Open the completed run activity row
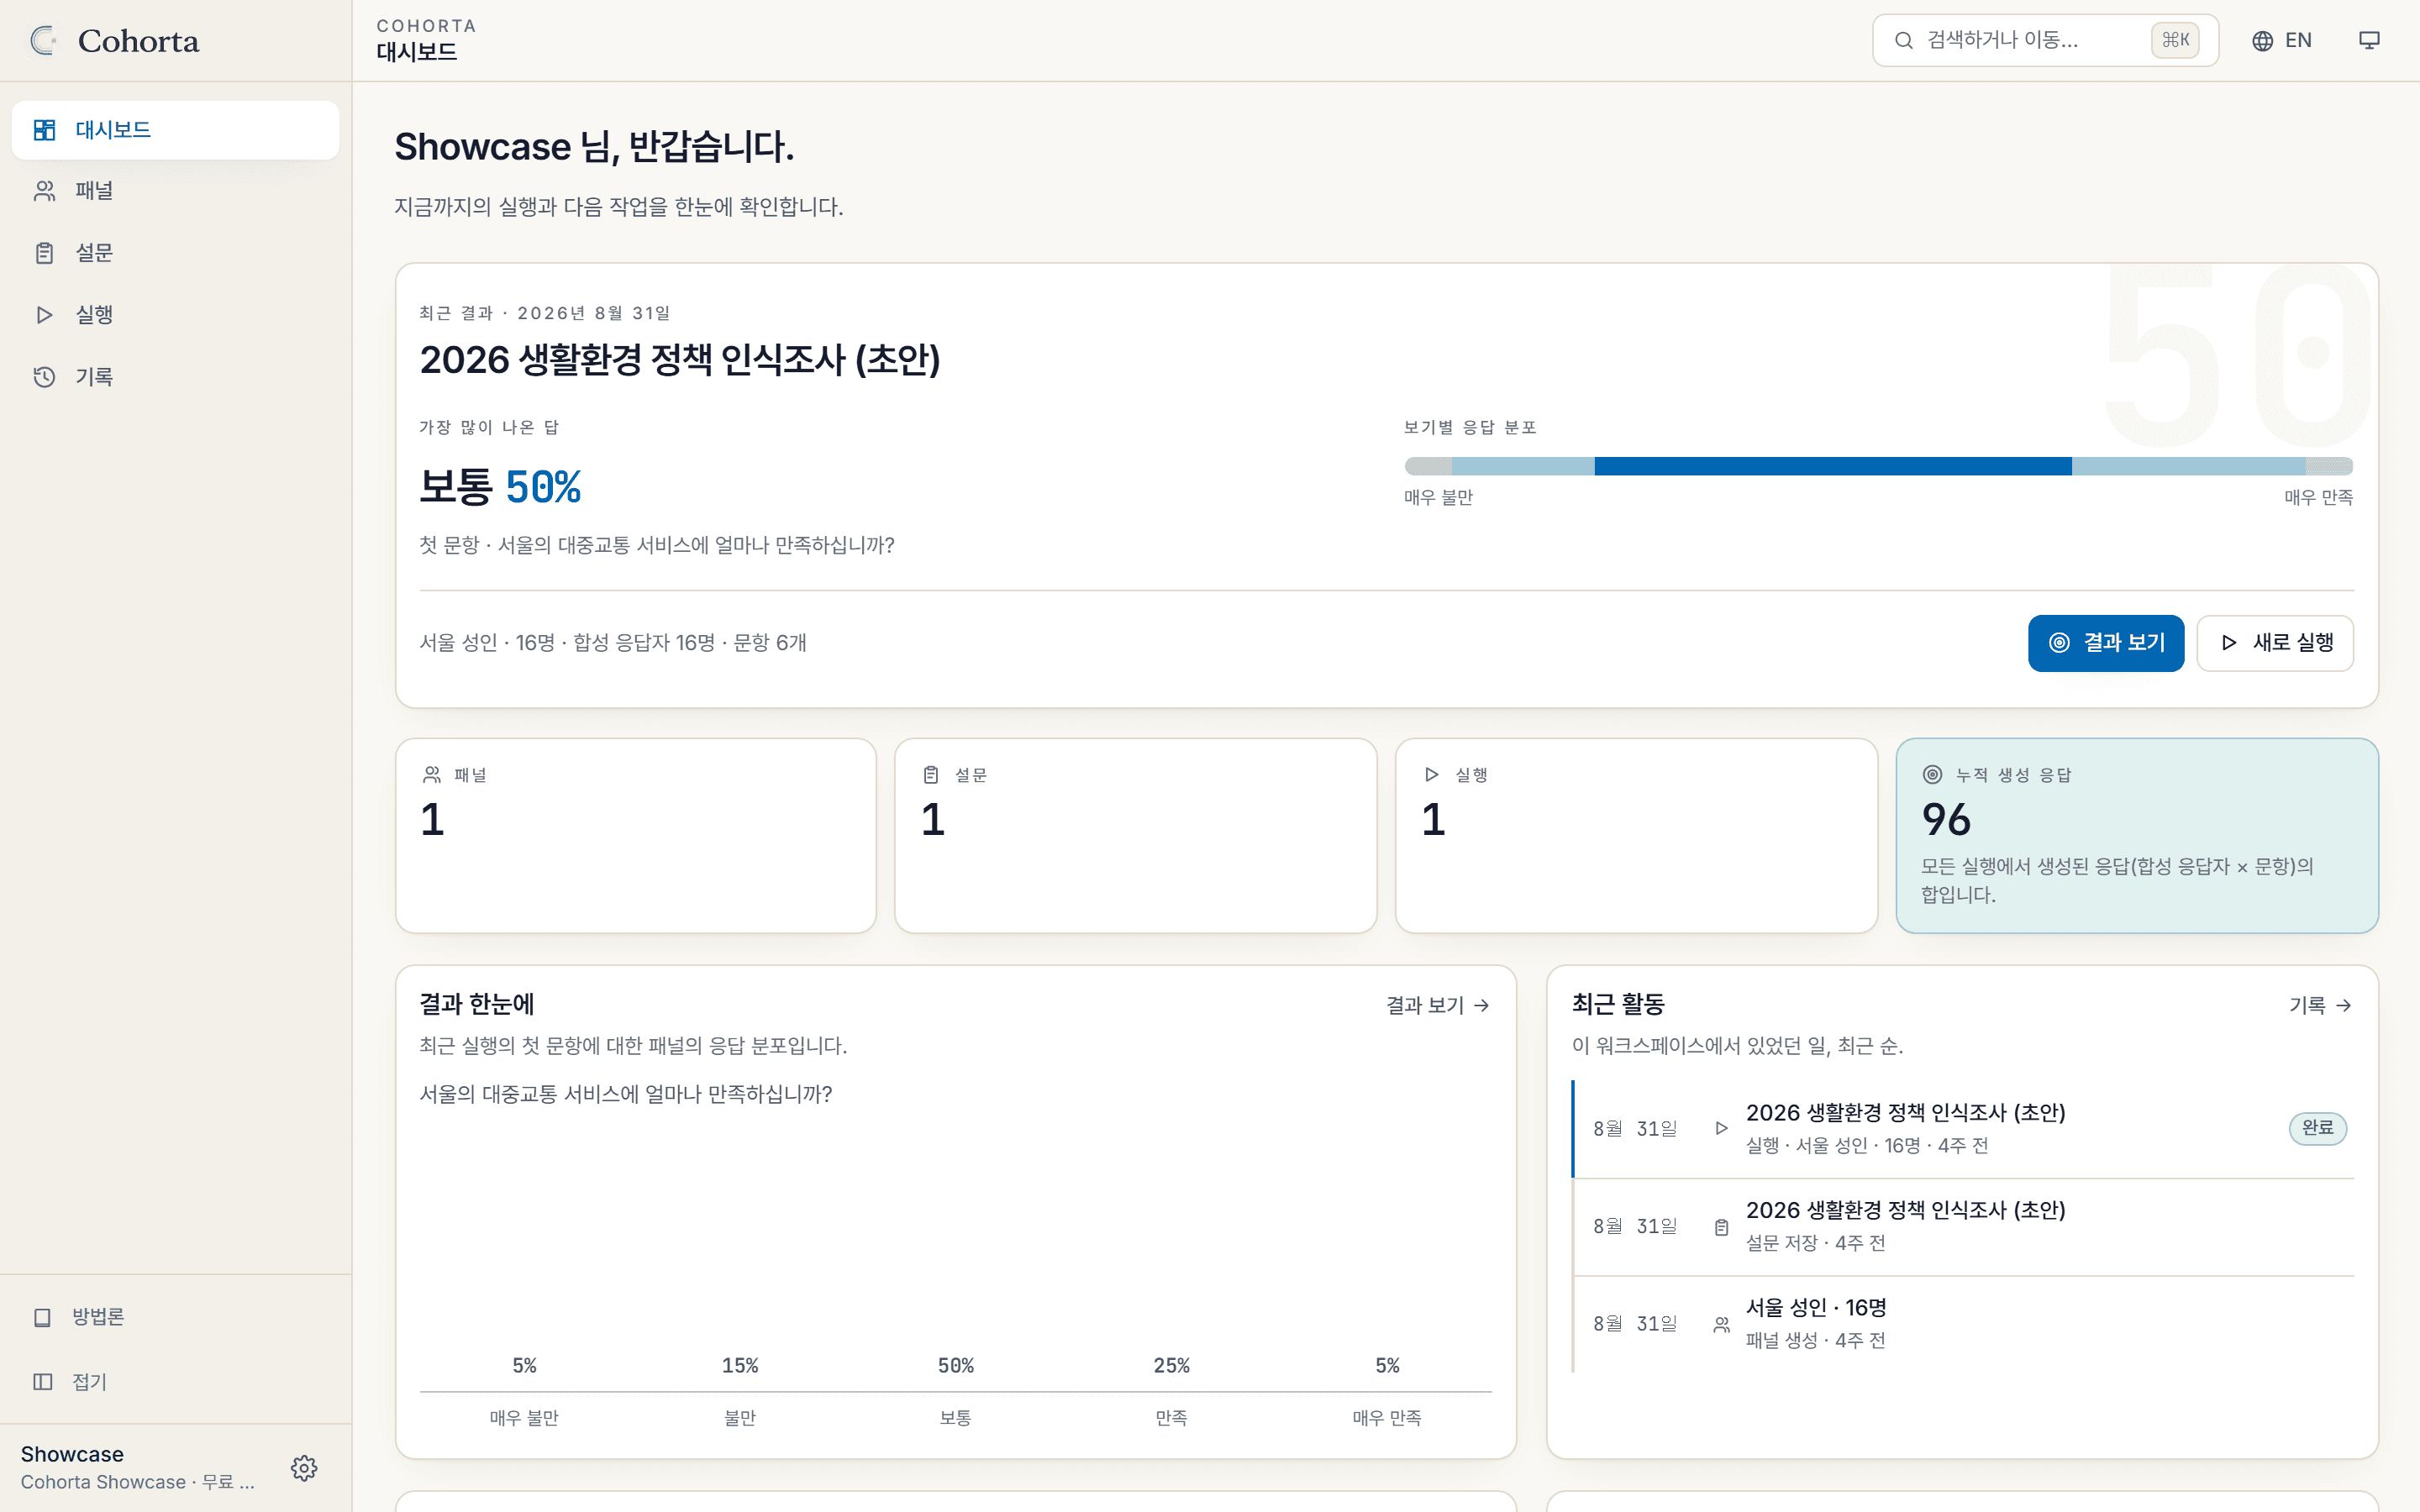This screenshot has width=2420, height=1512. click(1963, 1129)
